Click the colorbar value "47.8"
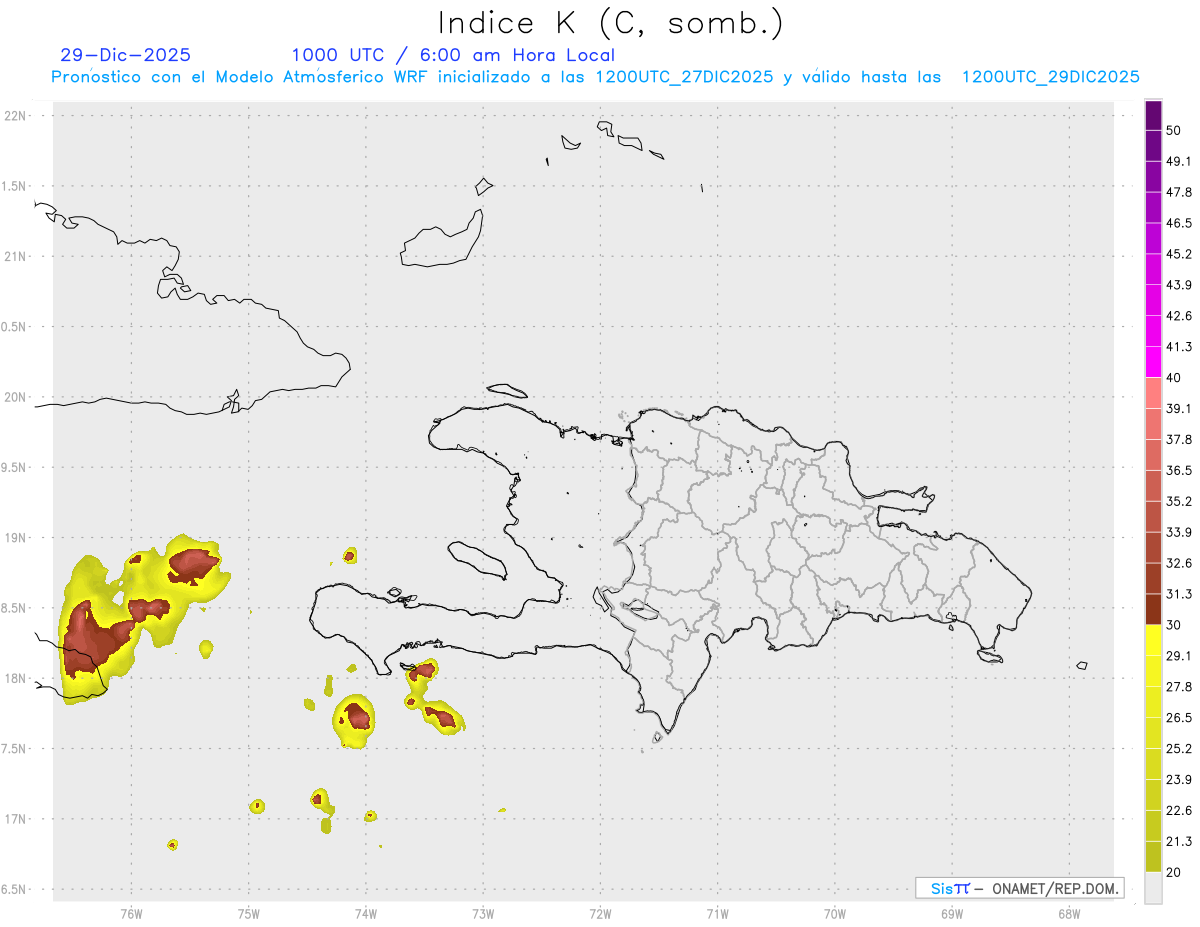 pyautogui.click(x=1179, y=192)
